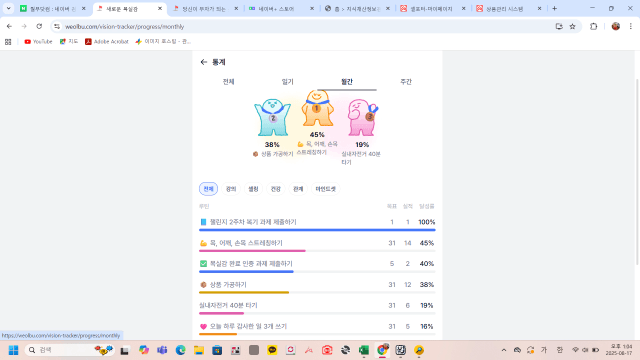Screen dimensions: 640x360
Task: Filter routines by the 셀링 chip
Action: [253, 189]
